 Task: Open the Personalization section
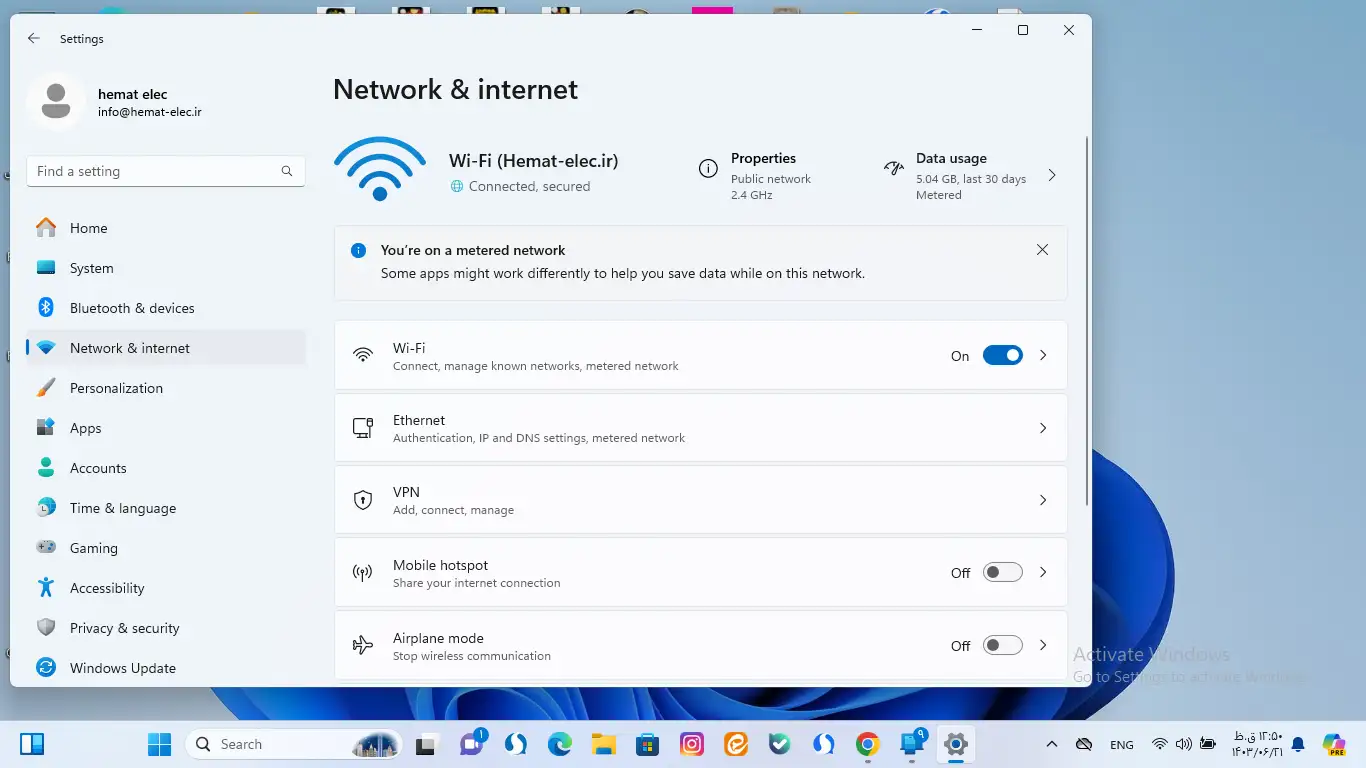coord(116,388)
